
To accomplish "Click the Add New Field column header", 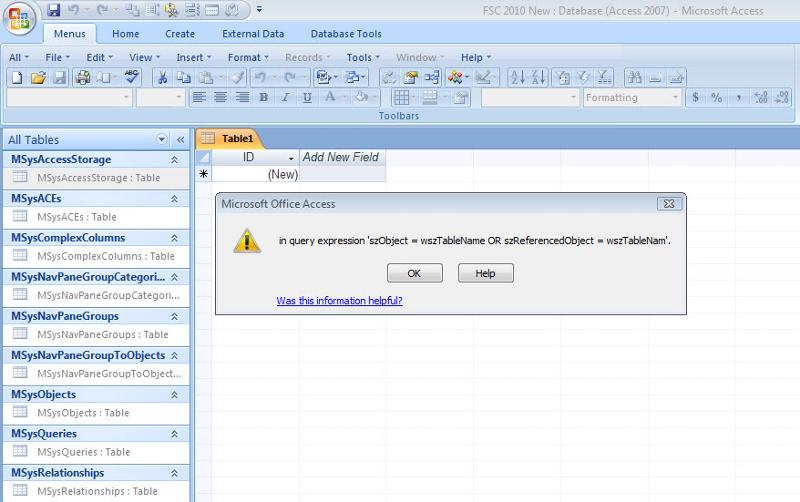I will (x=341, y=157).
